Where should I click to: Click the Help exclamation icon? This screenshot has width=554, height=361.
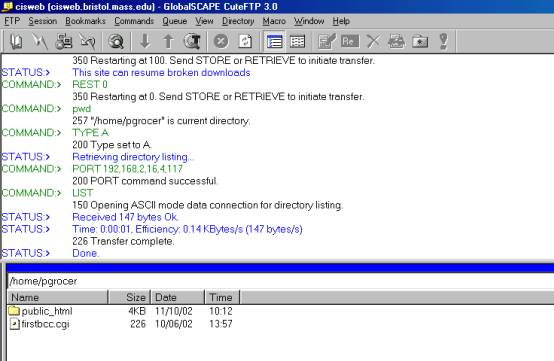pos(443,42)
